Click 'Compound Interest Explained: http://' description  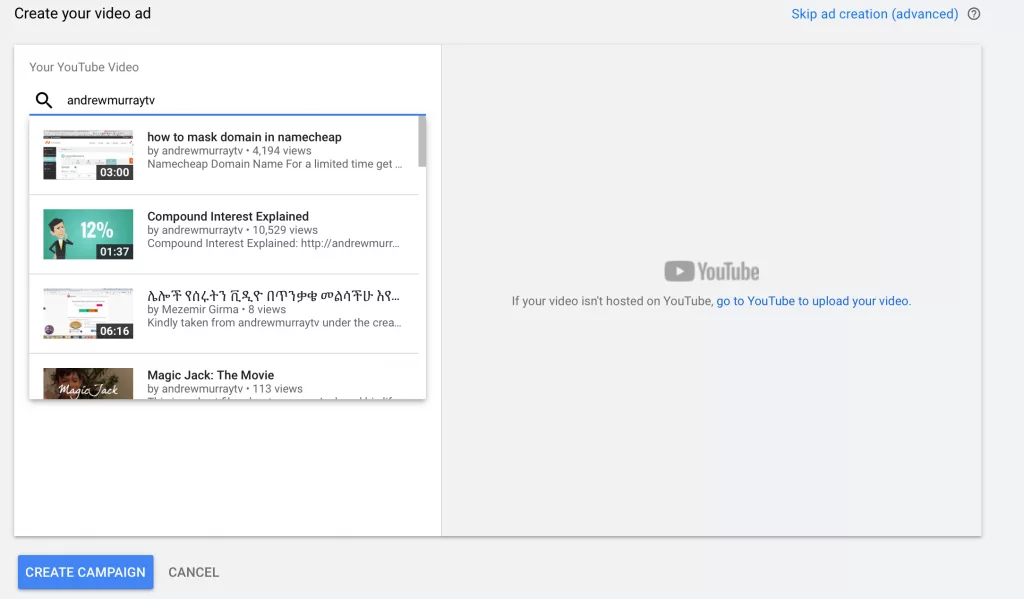(x=273, y=244)
